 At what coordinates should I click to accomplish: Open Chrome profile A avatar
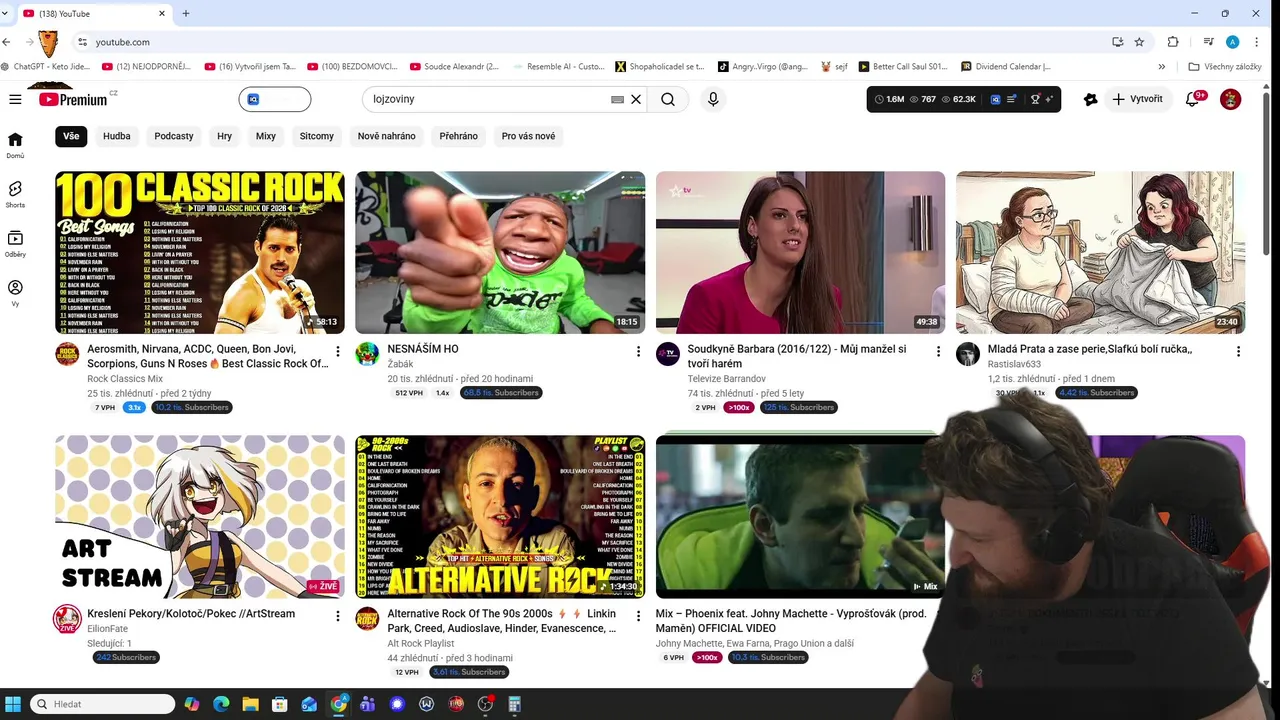click(x=1232, y=42)
